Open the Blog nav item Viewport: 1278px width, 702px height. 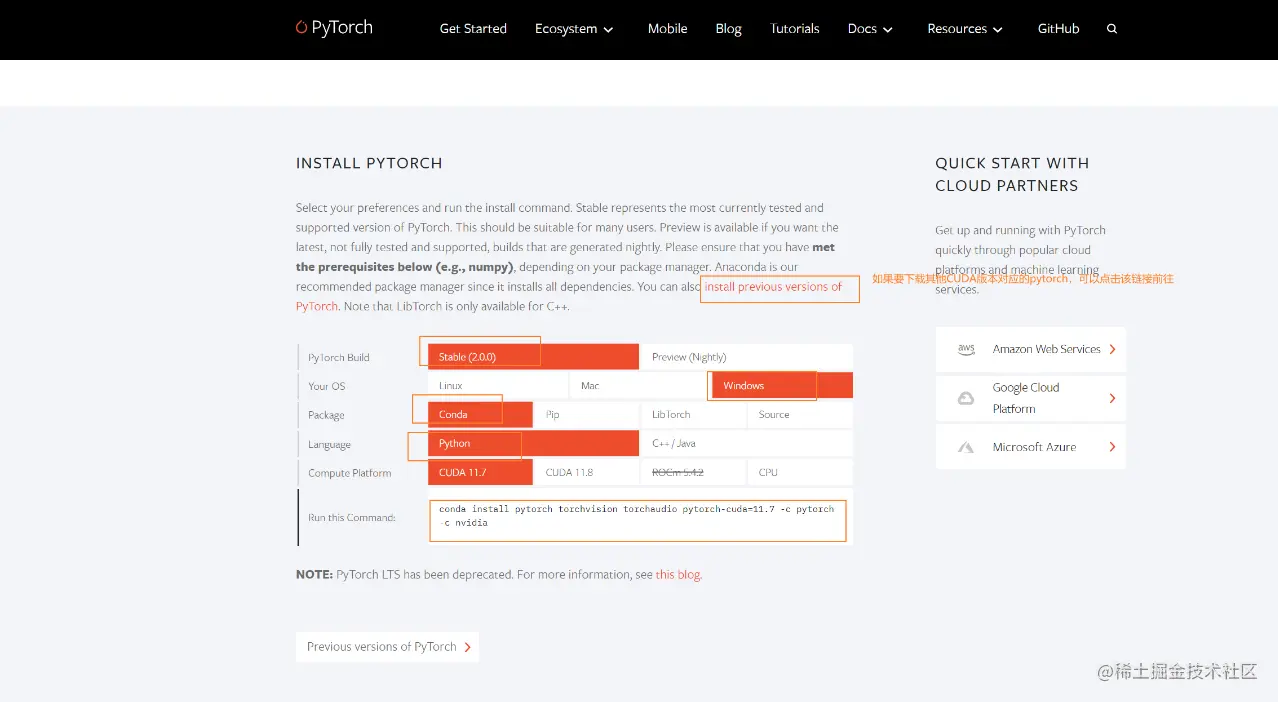(729, 29)
